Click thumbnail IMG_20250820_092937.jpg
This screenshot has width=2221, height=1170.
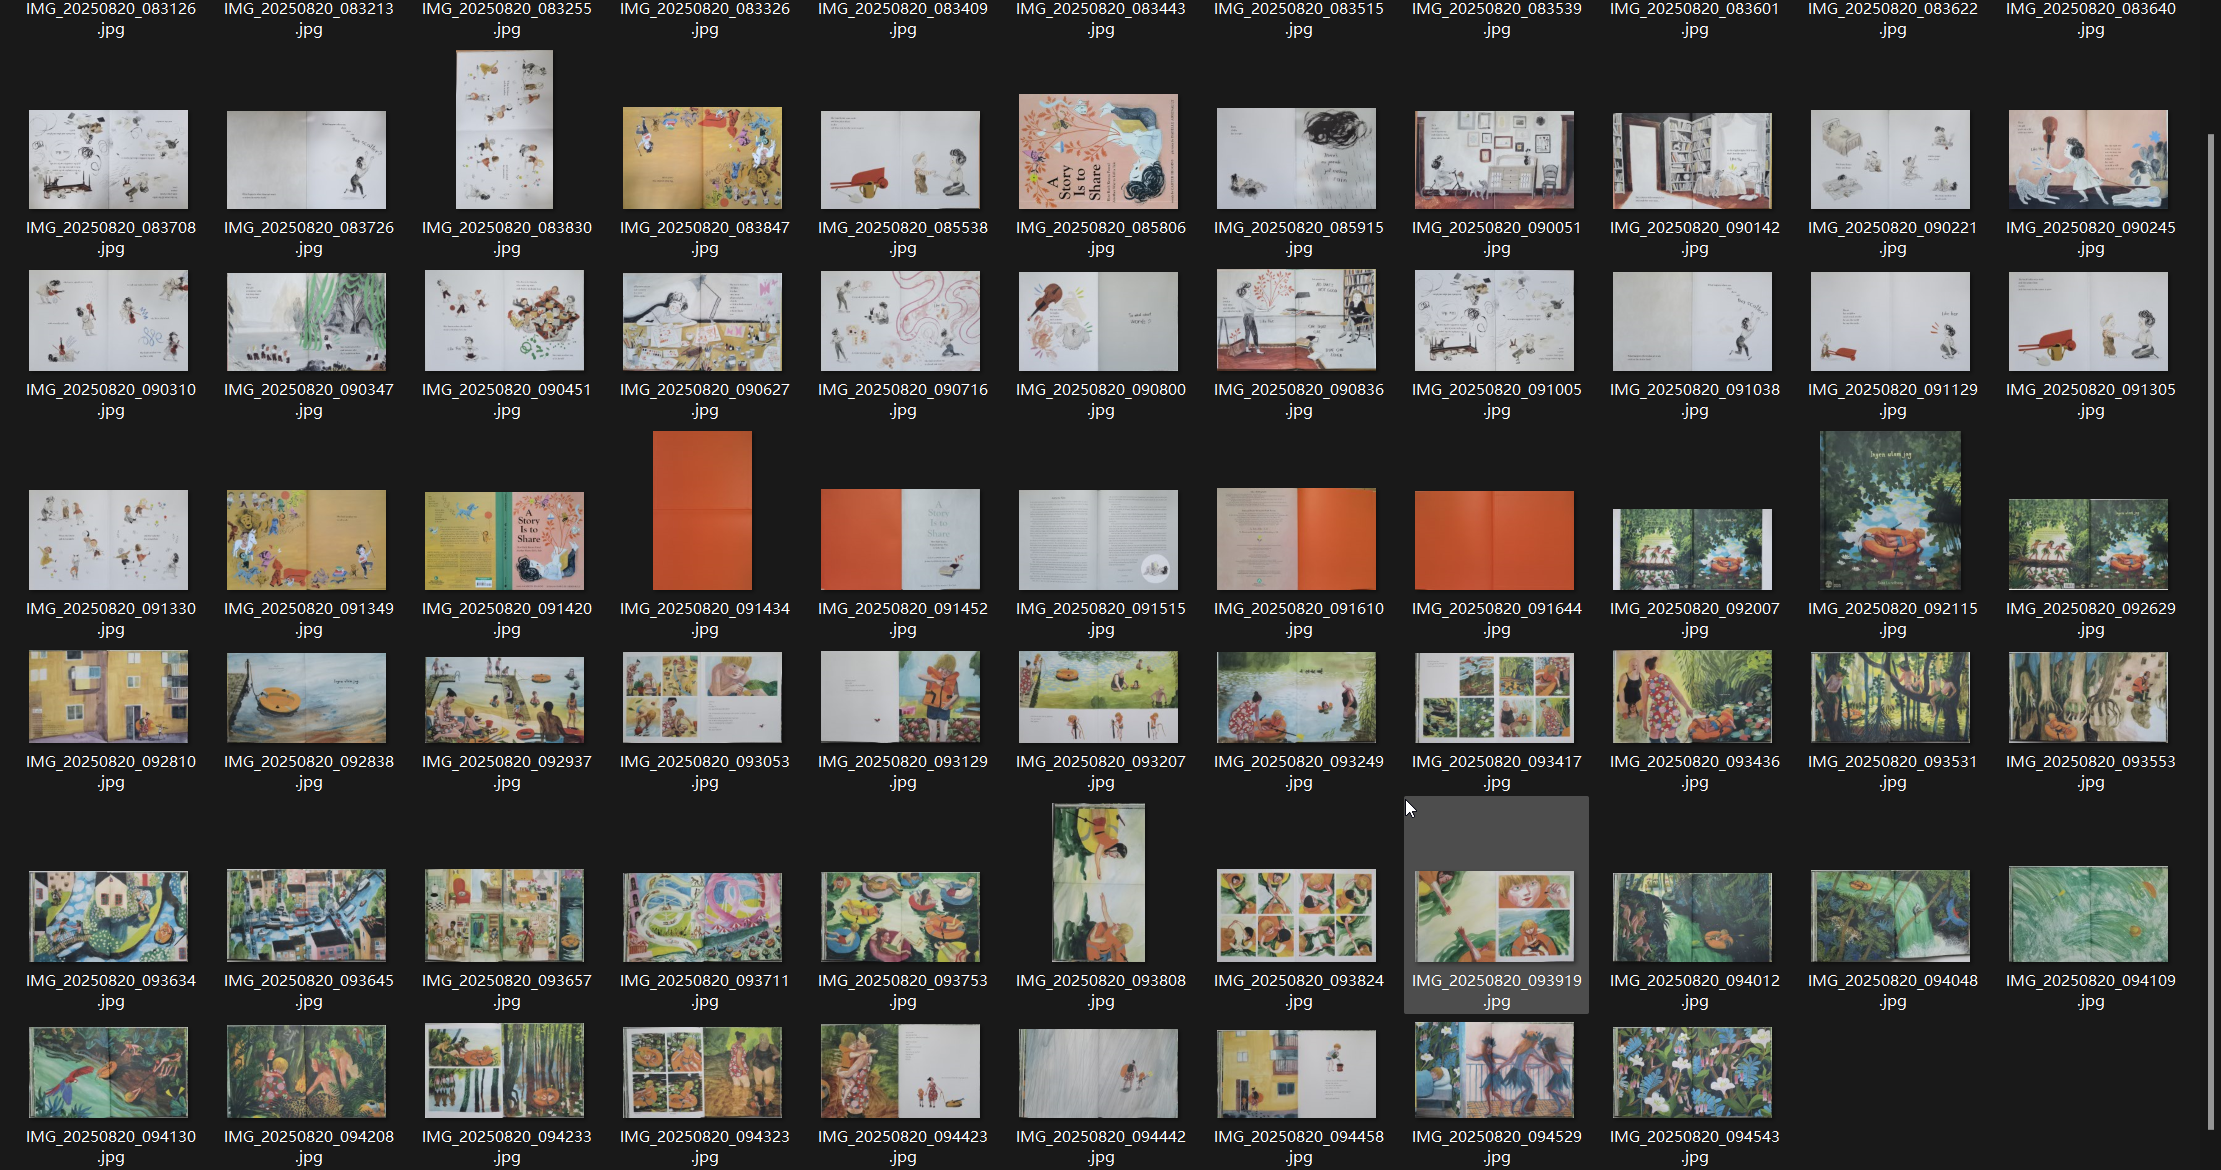504,699
